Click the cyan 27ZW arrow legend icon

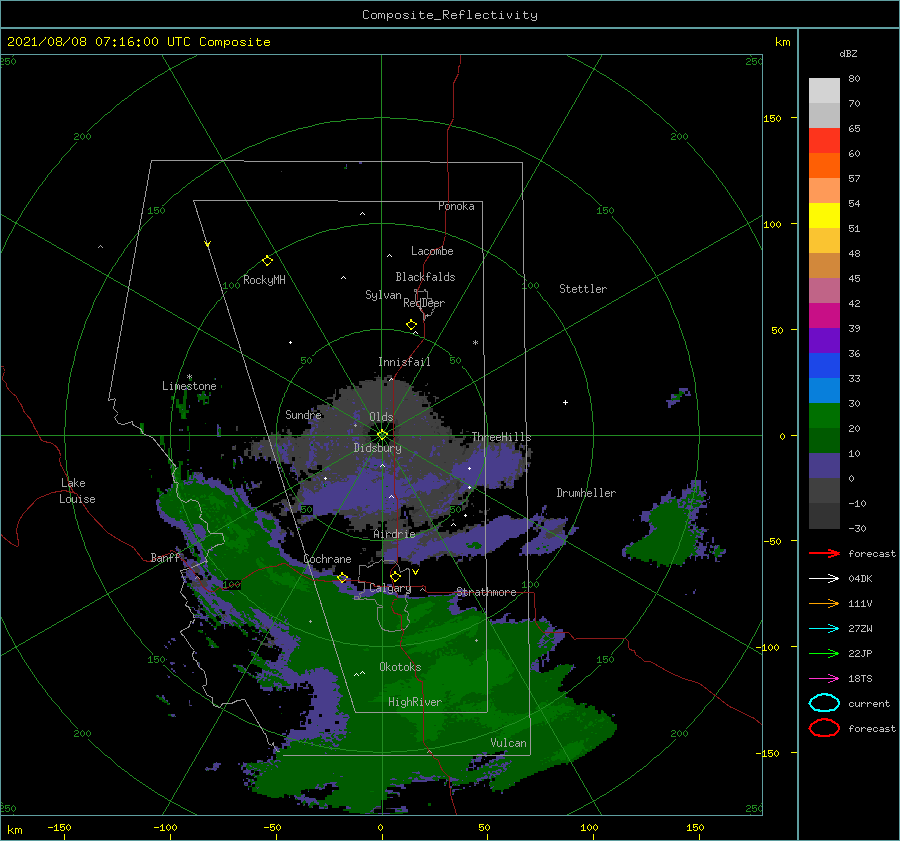[x=824, y=629]
